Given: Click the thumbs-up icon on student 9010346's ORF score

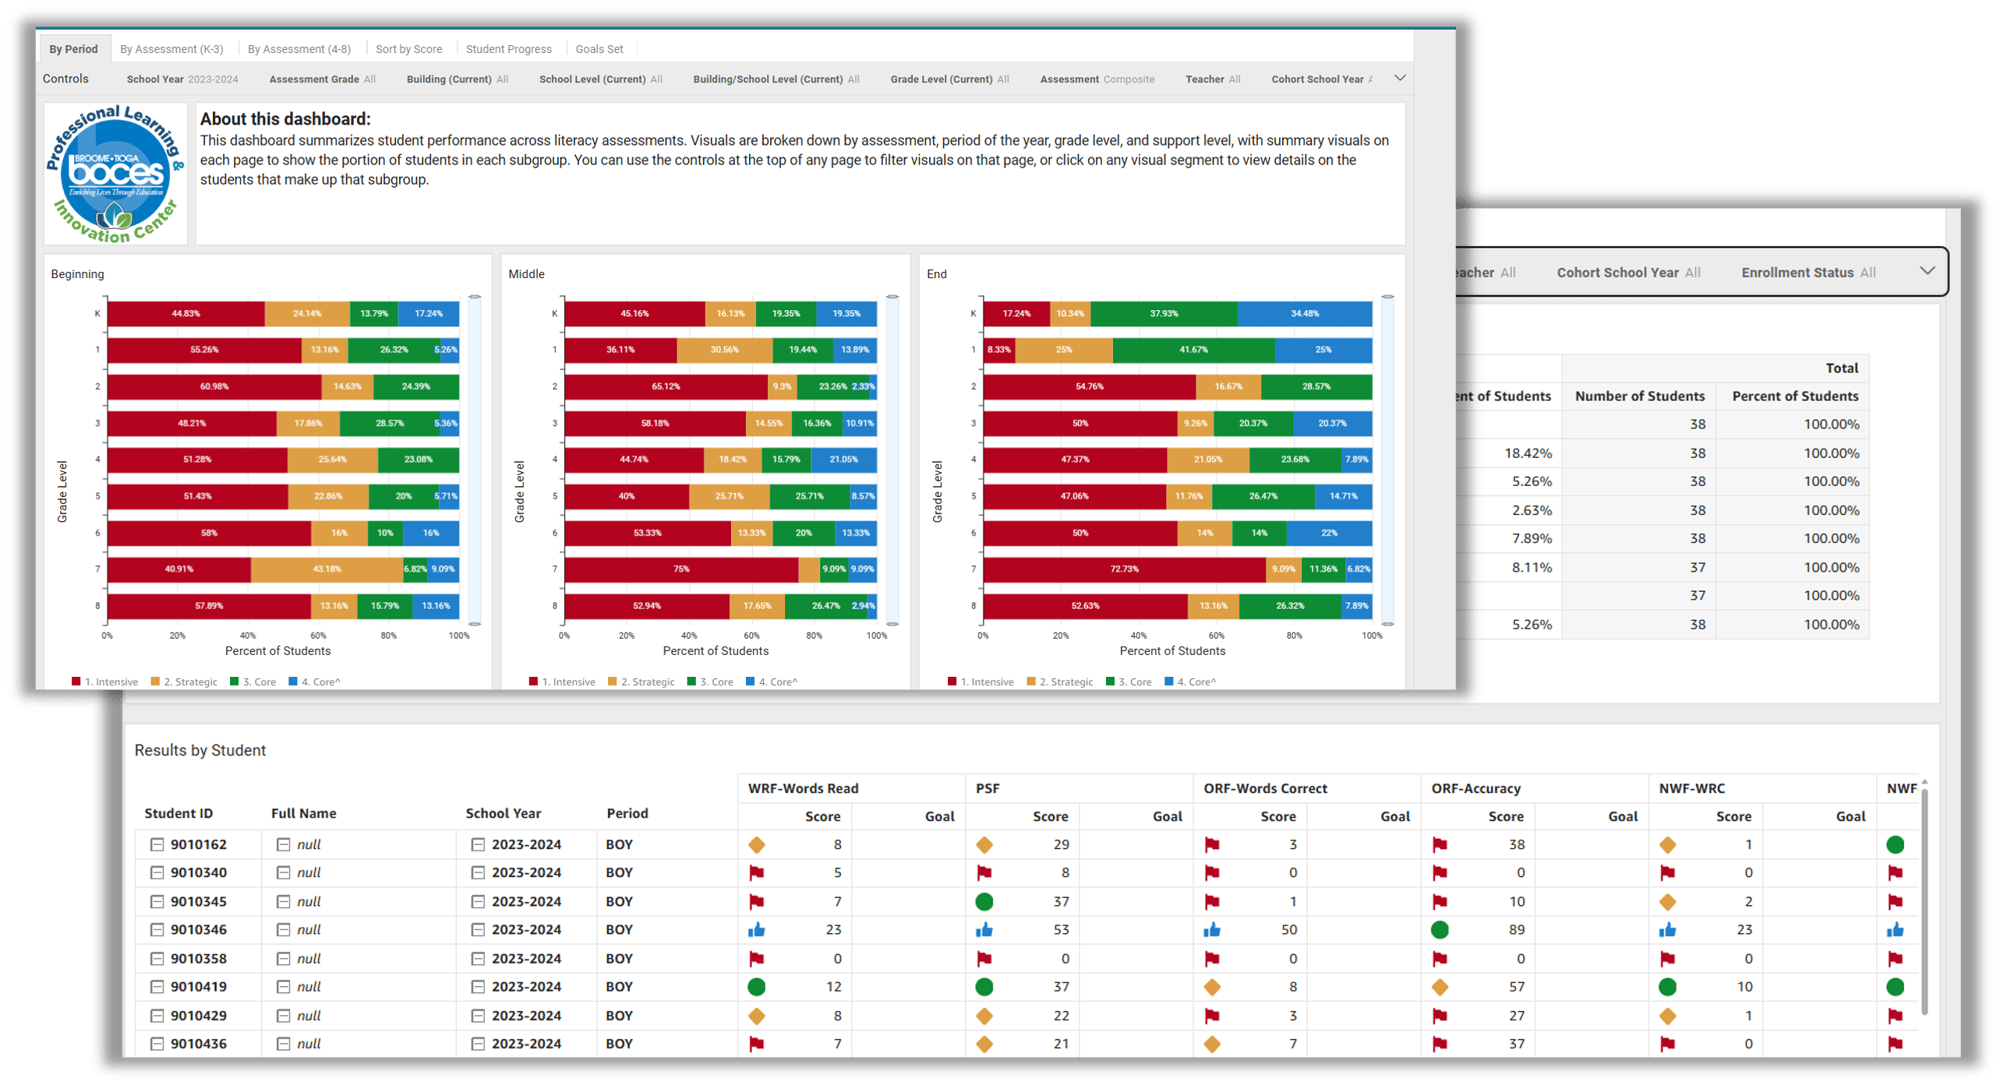Looking at the screenshot, I should pos(1213,929).
